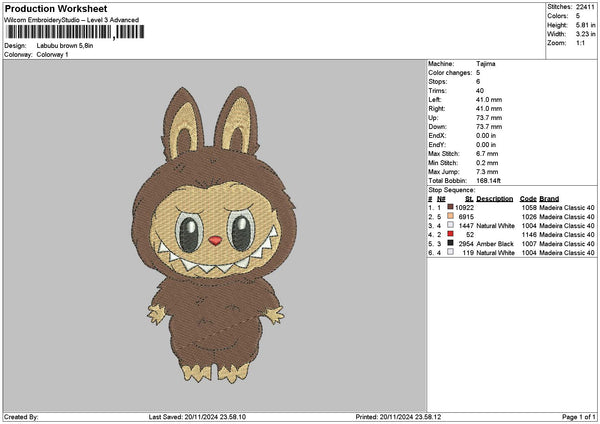Click 'Wilcom EmbroideryStudio – Level 3 Advanced' text
600x424 pixels.
click(x=71, y=20)
